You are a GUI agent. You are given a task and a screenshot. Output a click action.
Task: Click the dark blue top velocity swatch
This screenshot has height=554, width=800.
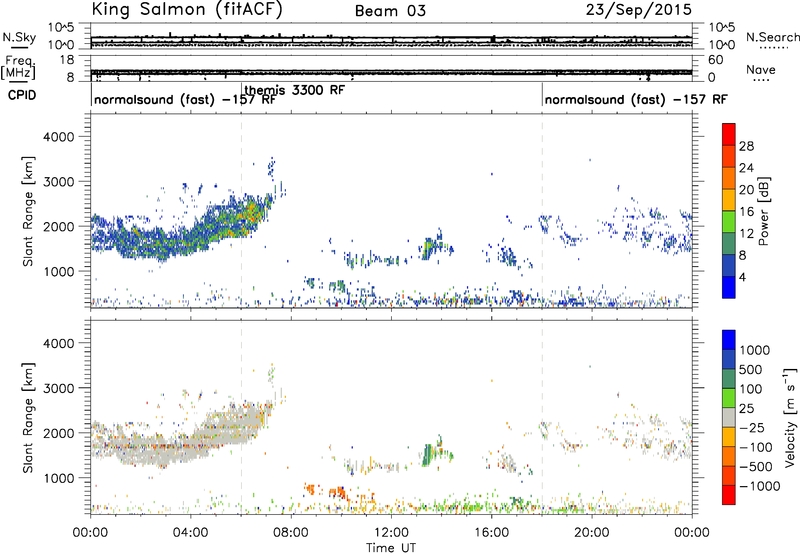[x=729, y=340]
